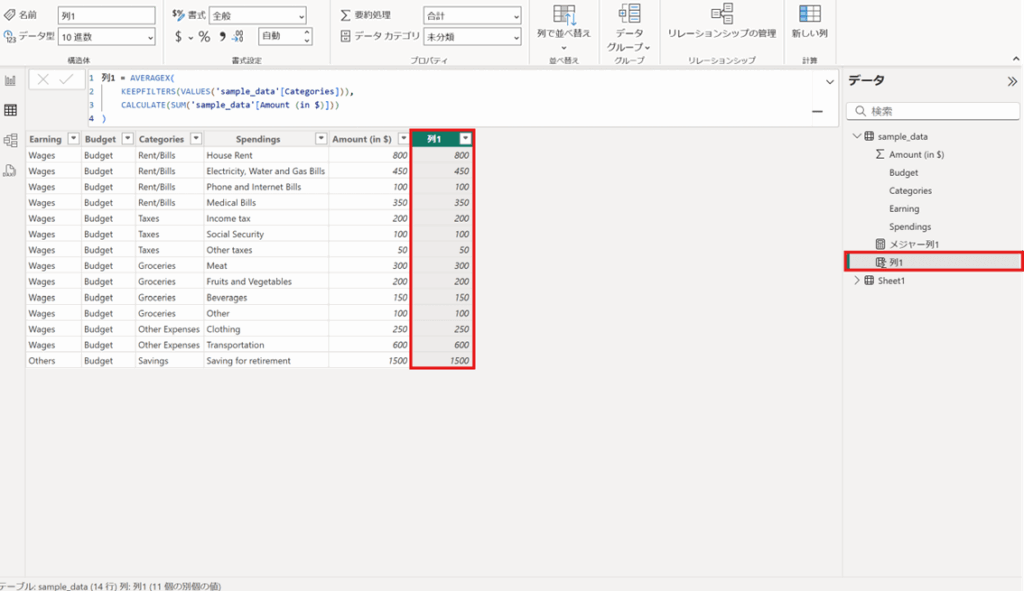Switch to Report view in left sidebar
Image resolution: width=1024 pixels, height=591 pixels.
(x=11, y=80)
